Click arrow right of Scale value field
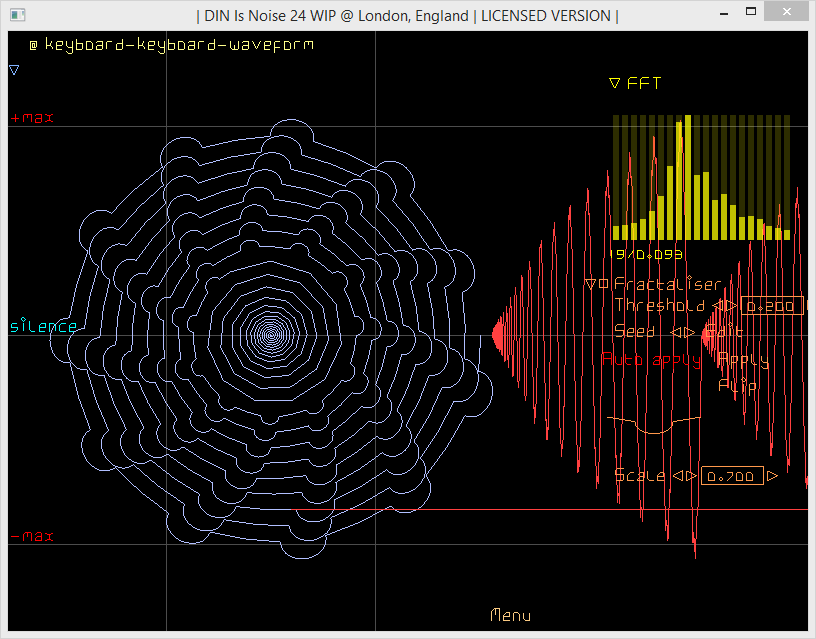816x639 pixels. [x=772, y=476]
